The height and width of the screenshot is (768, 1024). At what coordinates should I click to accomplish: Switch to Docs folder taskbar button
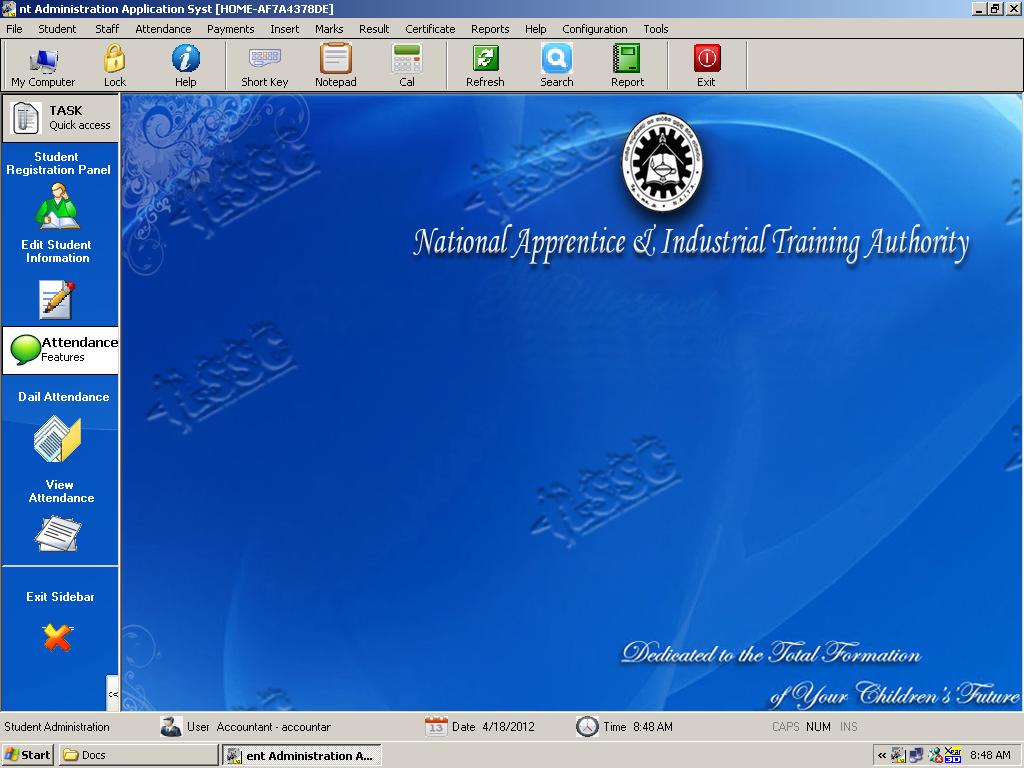[138, 755]
